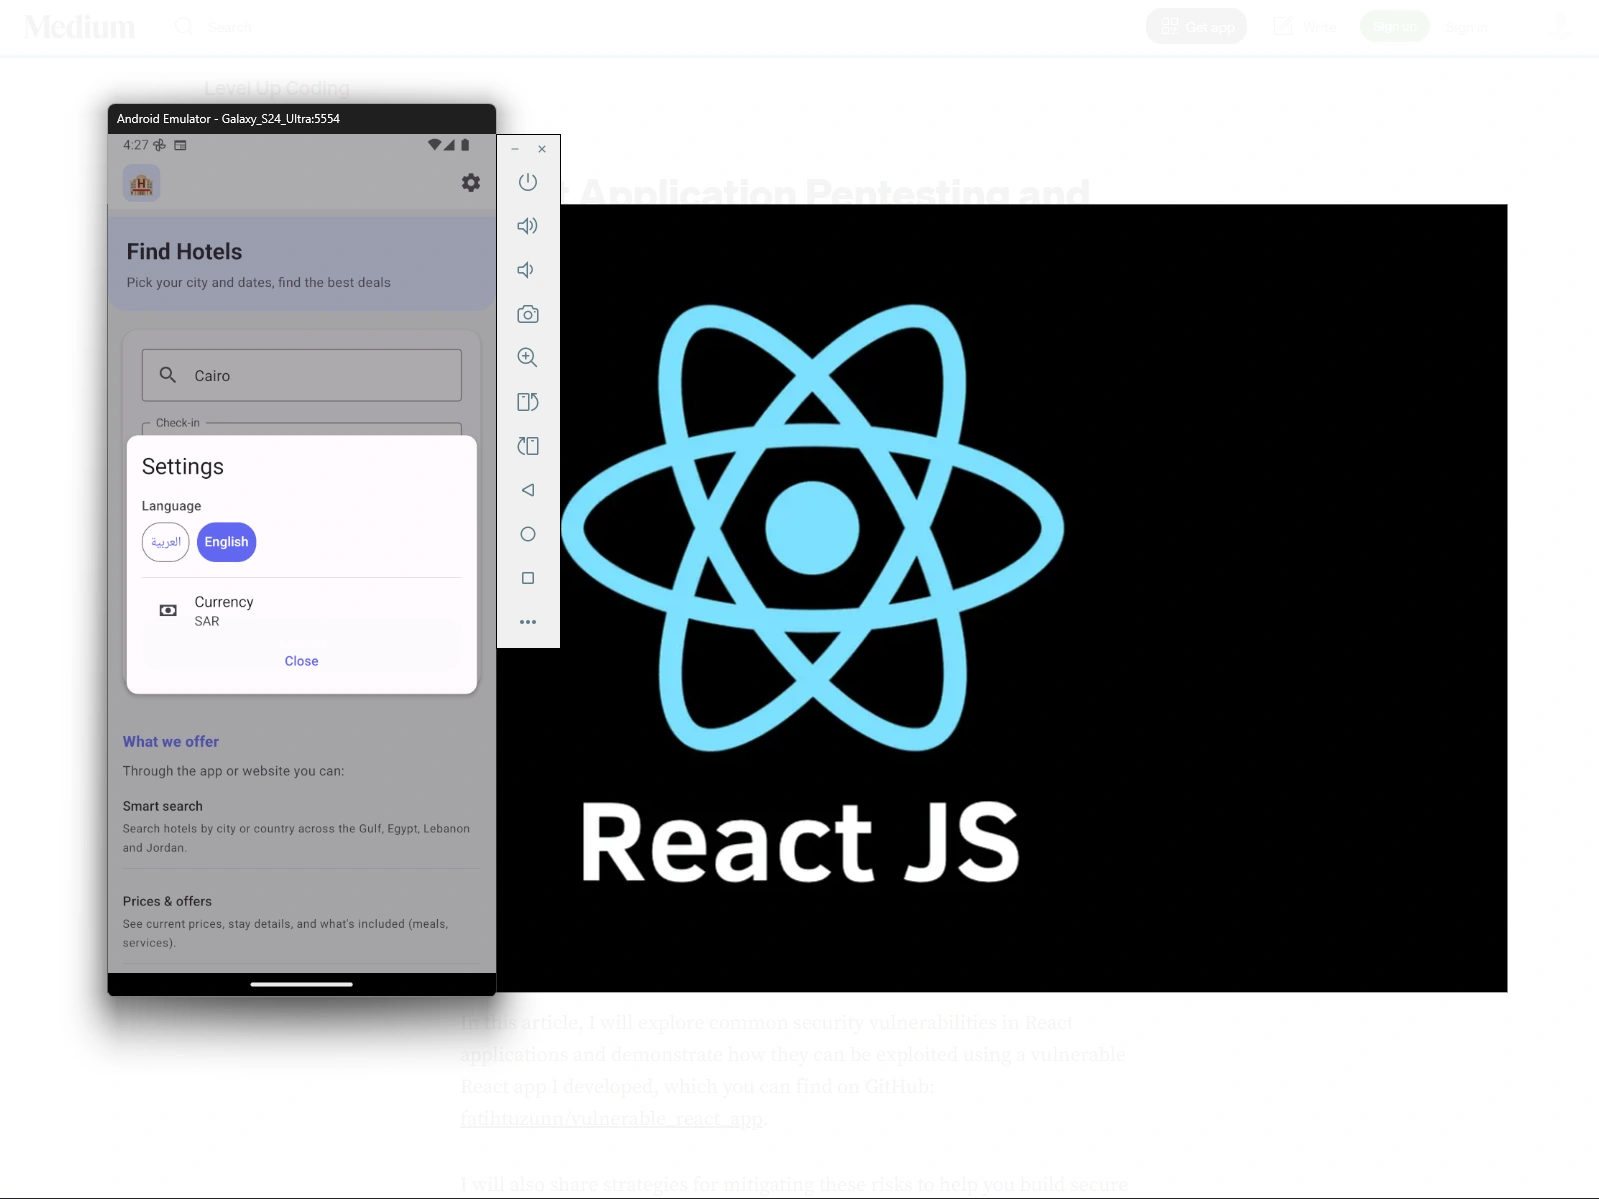
Task: Open the fatihtuzunn/vulnerable_react_app GitHub link
Action: [612, 1118]
